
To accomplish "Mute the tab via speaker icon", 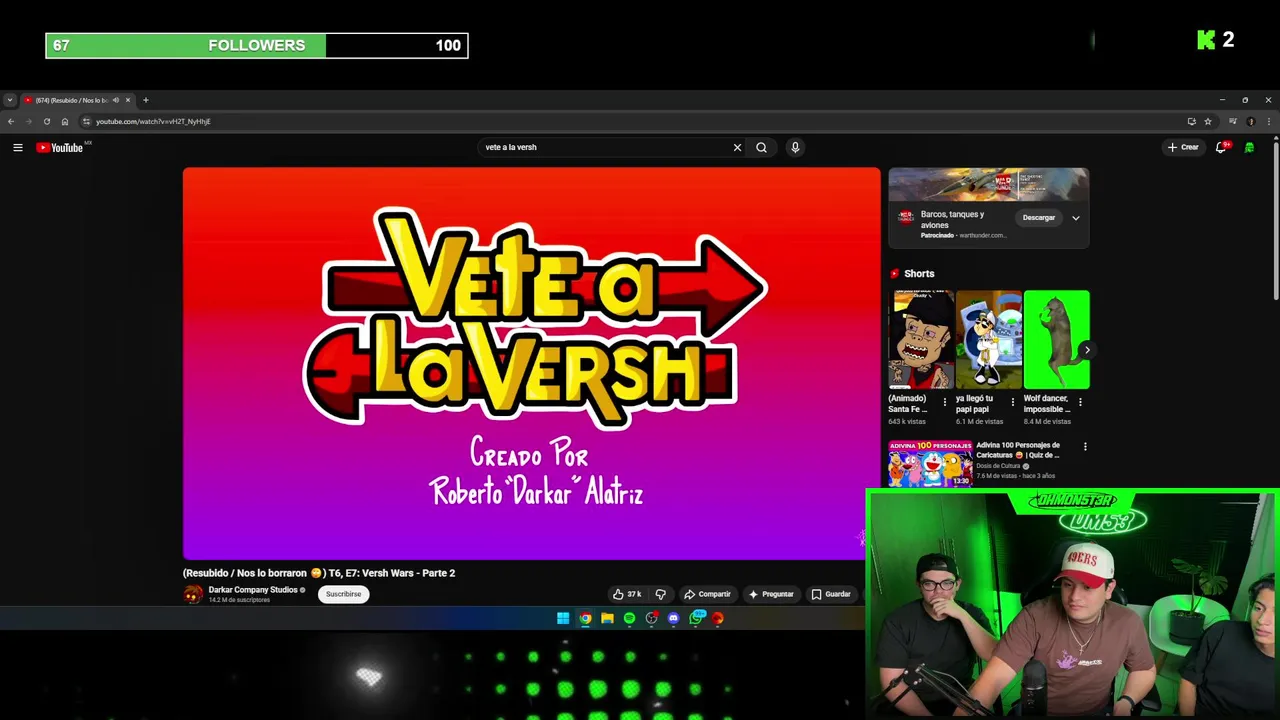I will coord(115,100).
